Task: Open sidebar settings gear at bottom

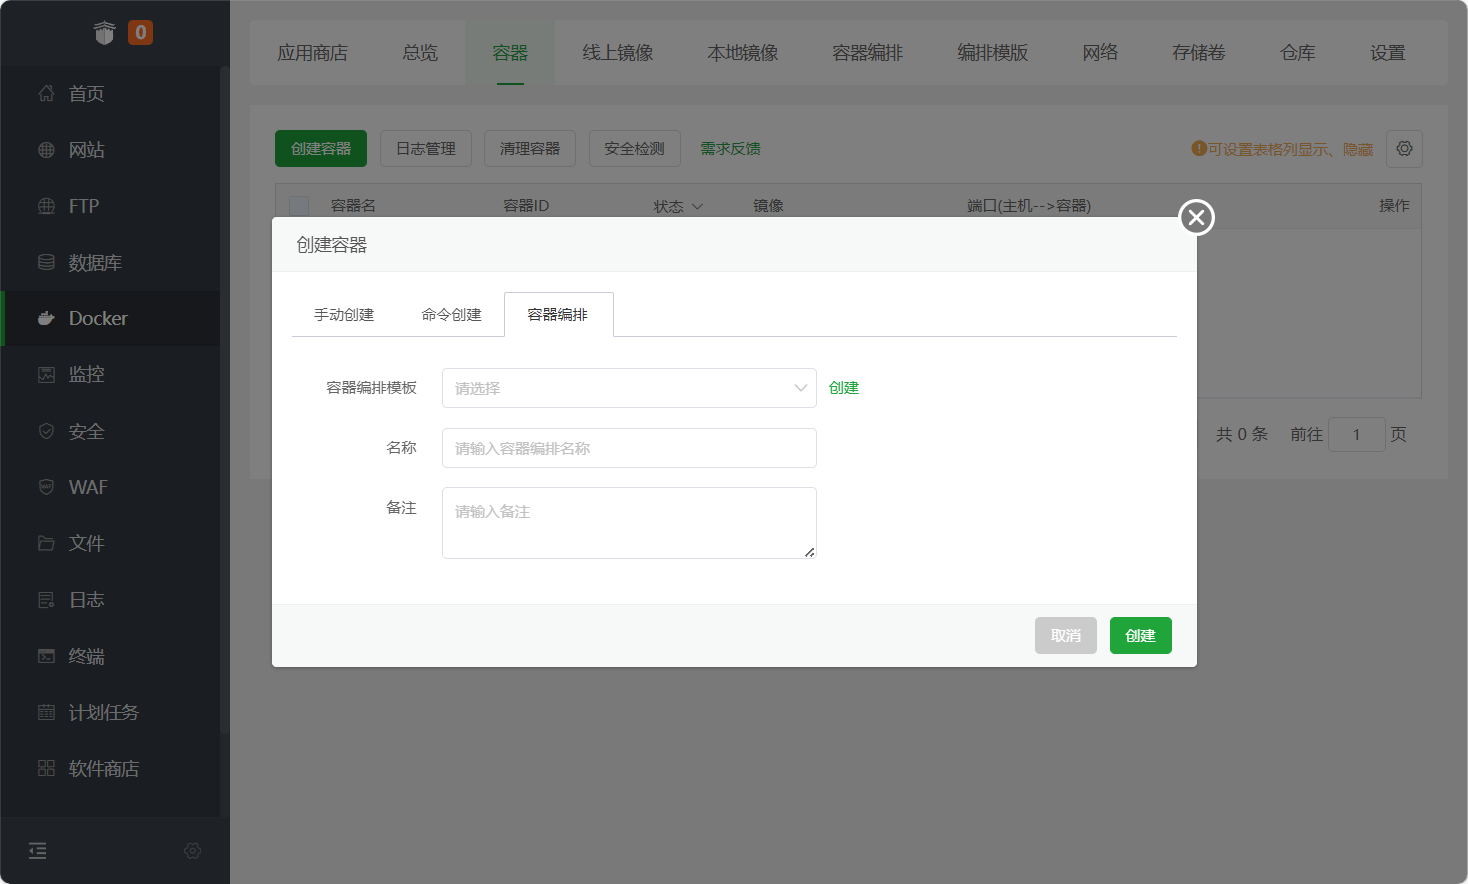Action: 193,851
